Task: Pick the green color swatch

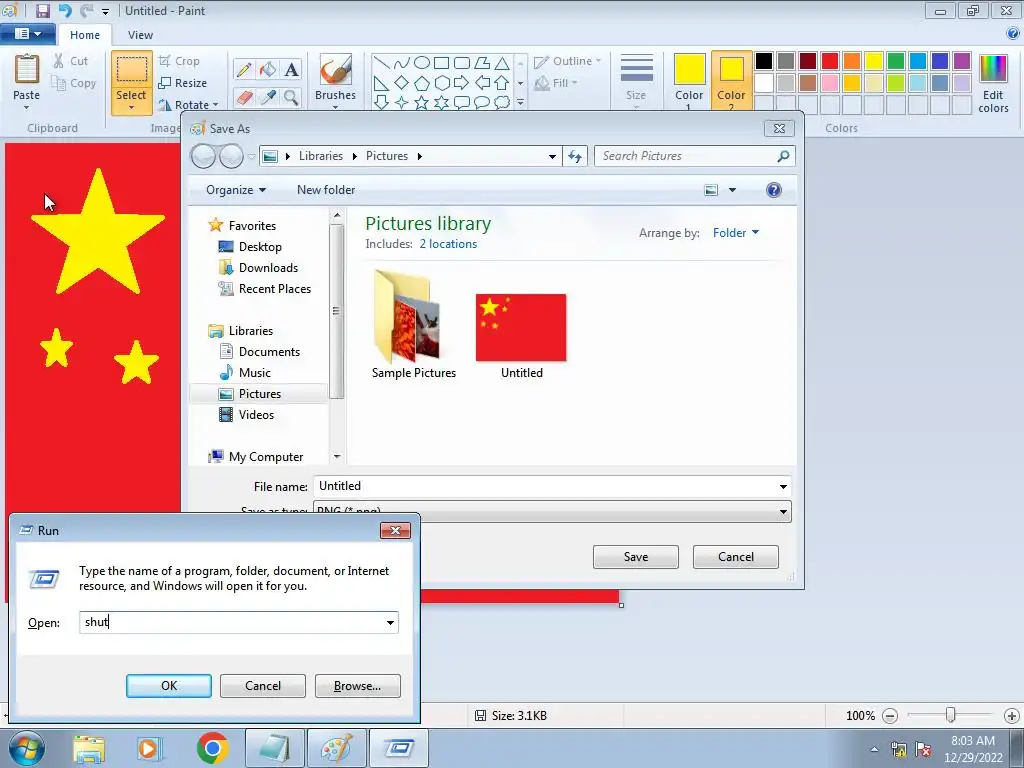Action: pos(896,61)
